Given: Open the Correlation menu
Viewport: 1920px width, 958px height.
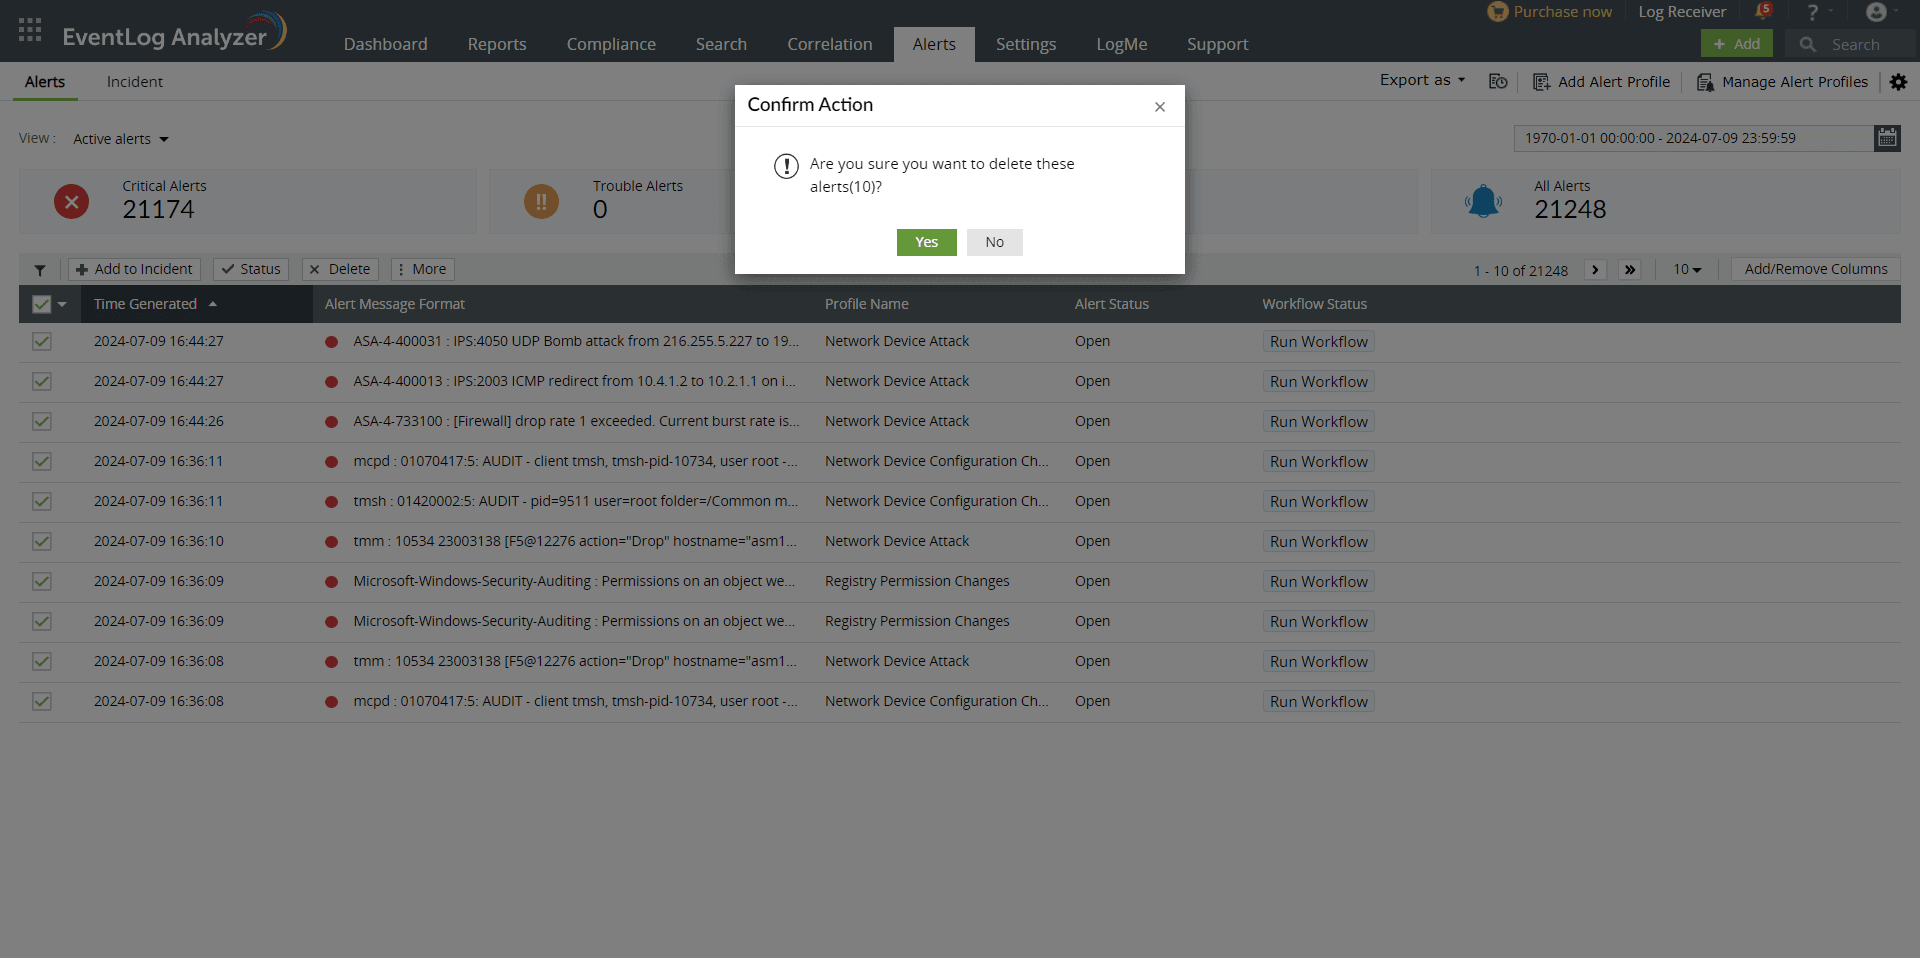Looking at the screenshot, I should pyautogui.click(x=829, y=44).
